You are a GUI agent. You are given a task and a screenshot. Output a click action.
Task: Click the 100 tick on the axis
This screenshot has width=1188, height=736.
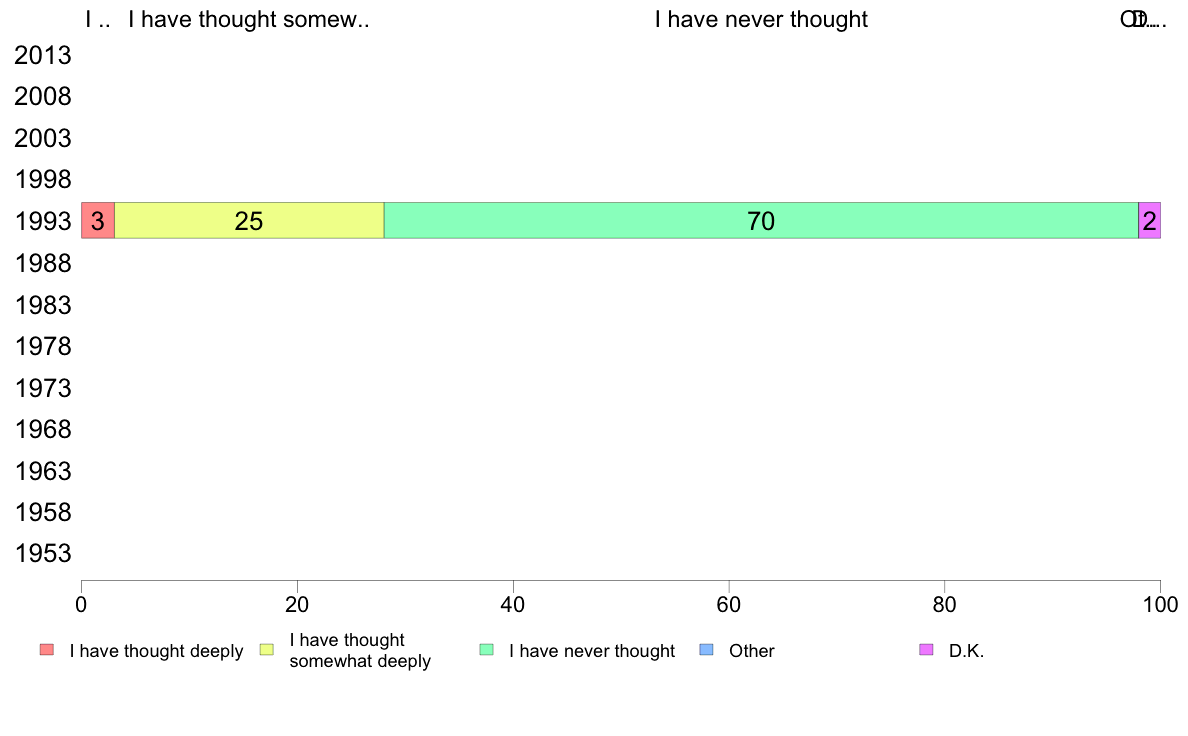pyautogui.click(x=1160, y=604)
